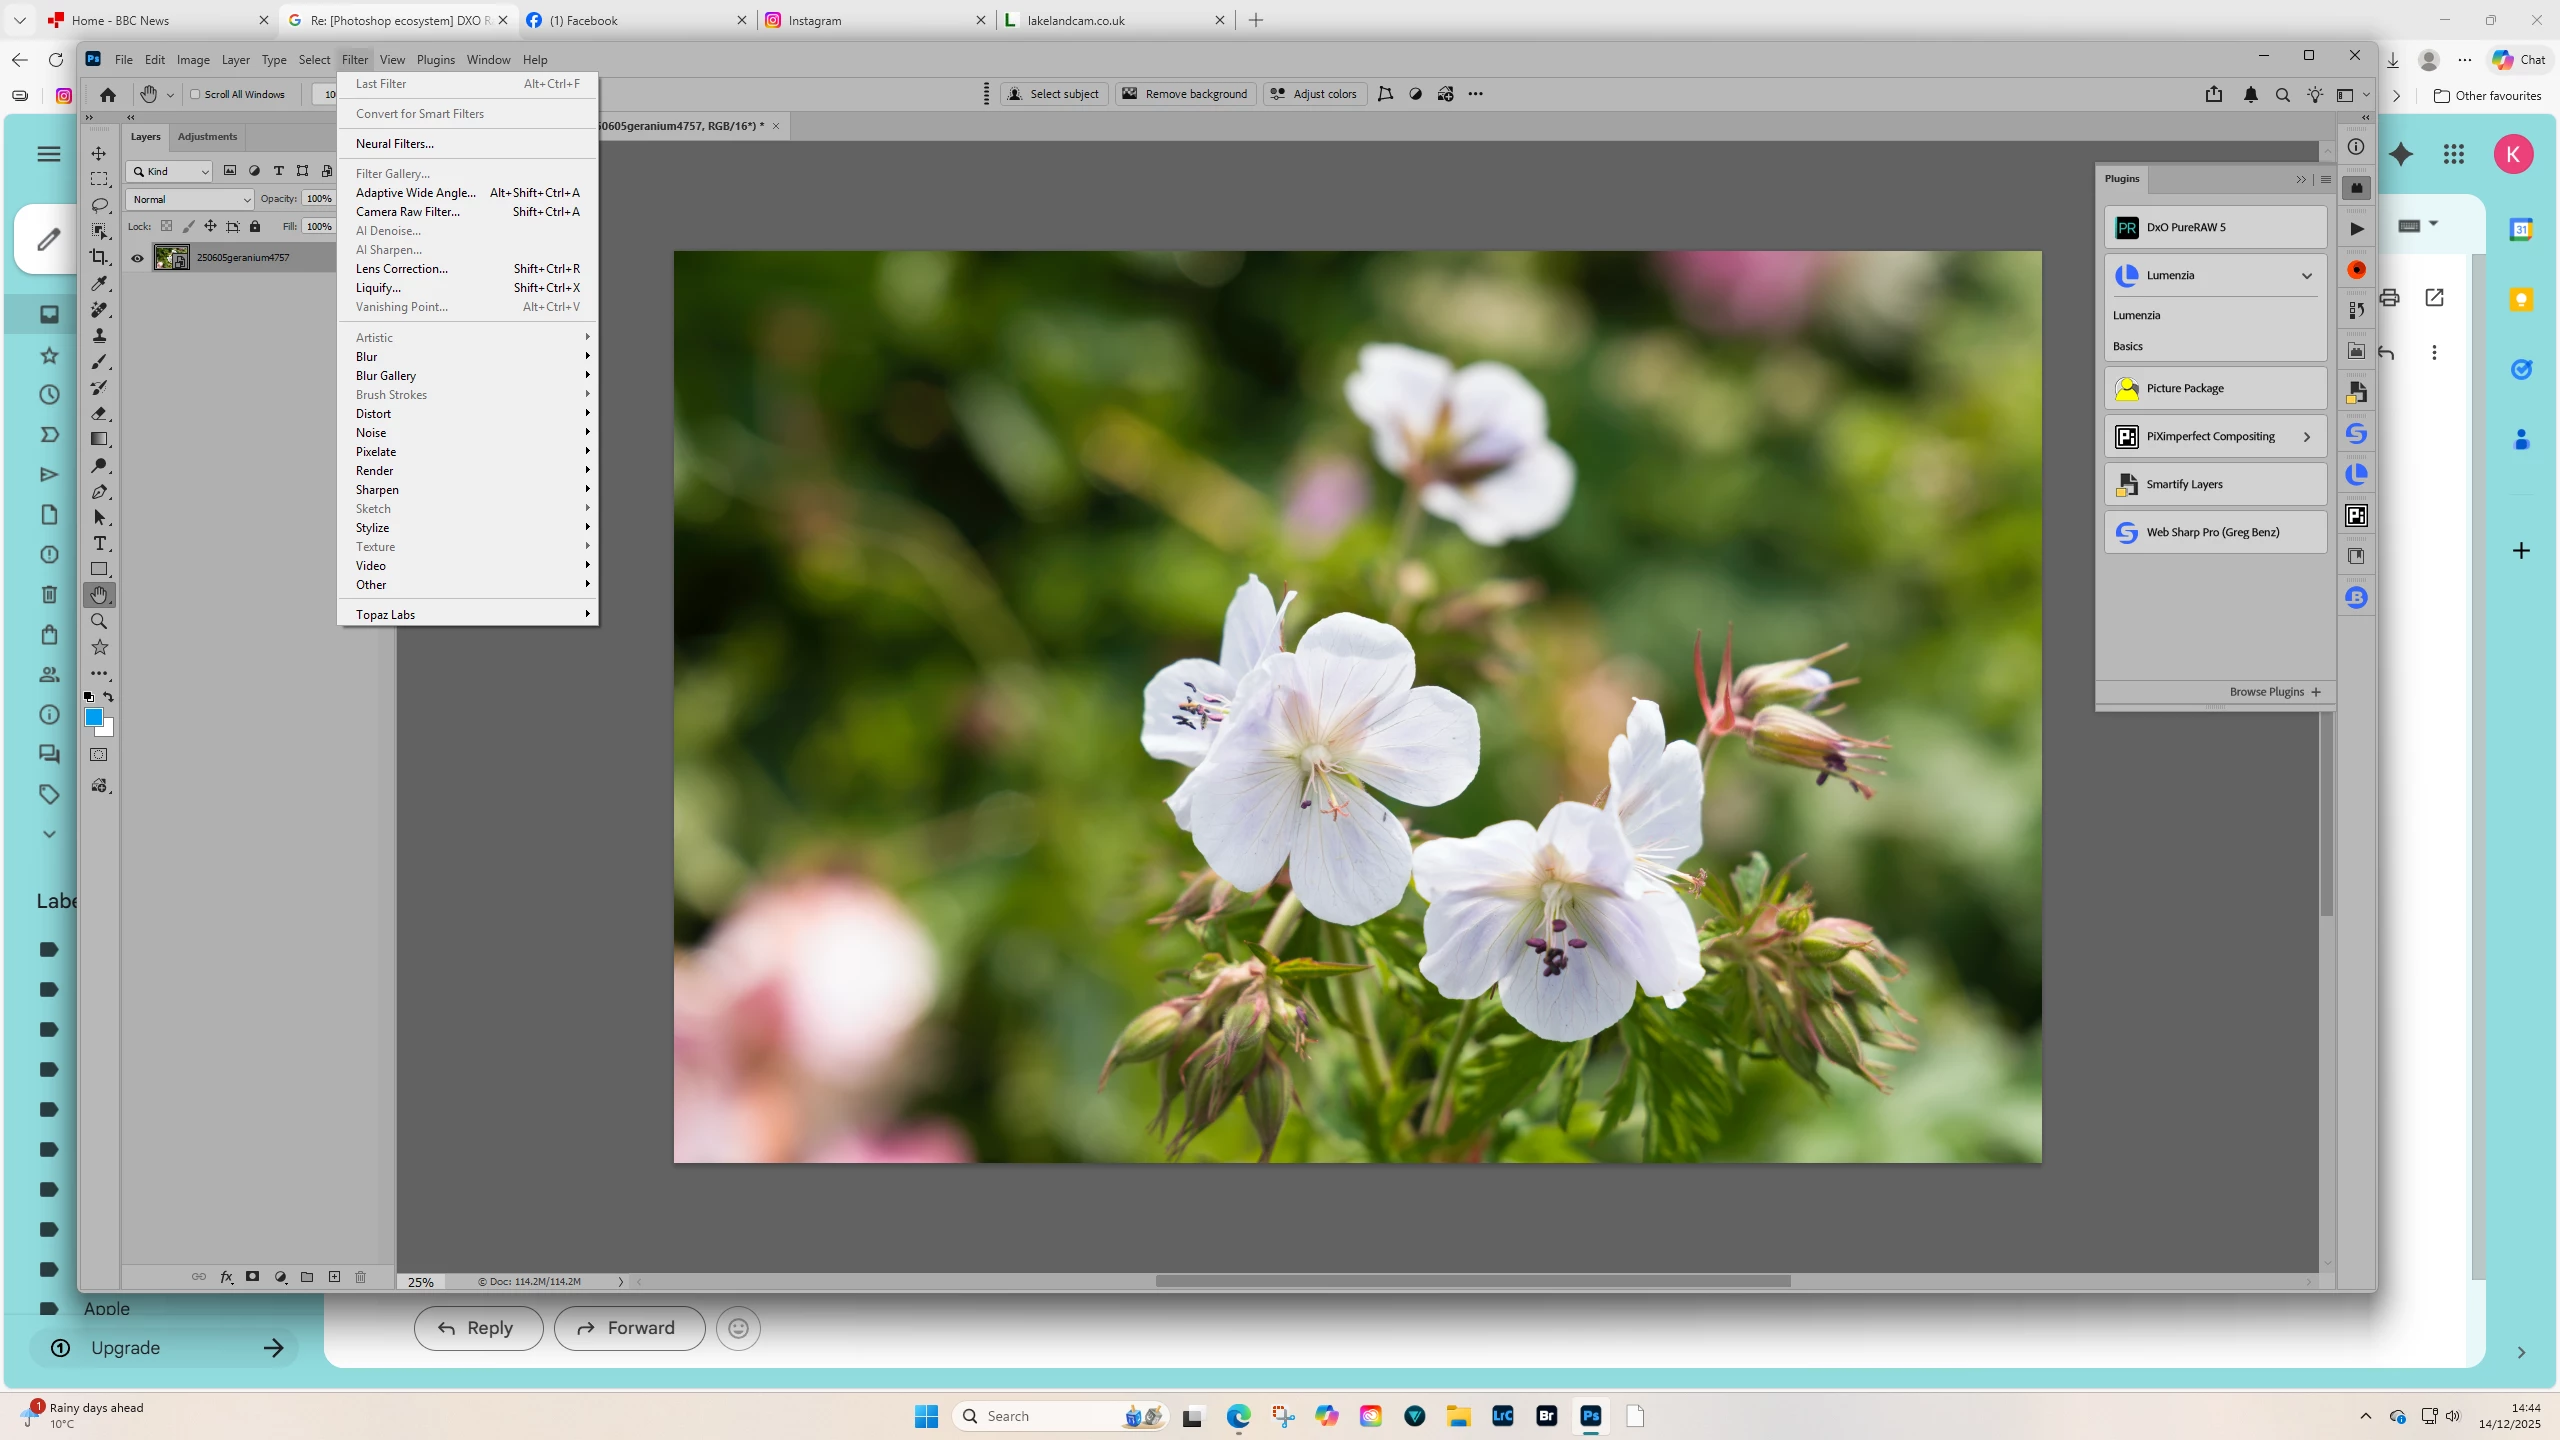Expand the Blur filter submenu

point(467,357)
